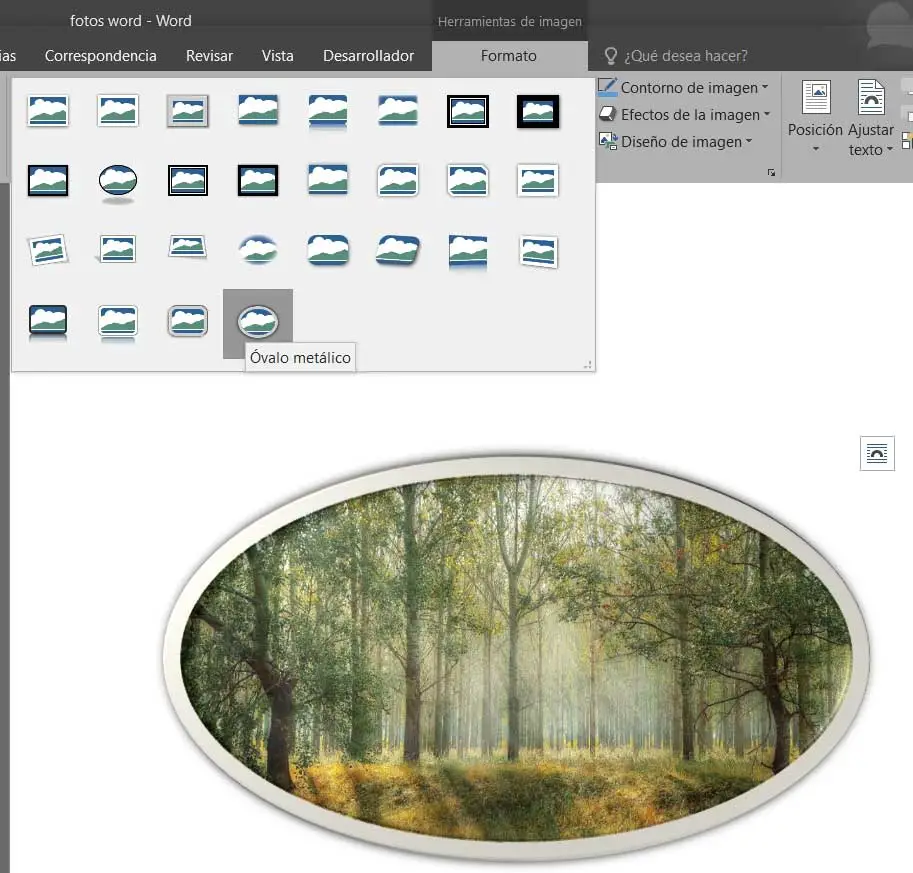This screenshot has height=873, width=913.
Task: Choose the bevel perspective skewed style
Action: (x=398, y=250)
